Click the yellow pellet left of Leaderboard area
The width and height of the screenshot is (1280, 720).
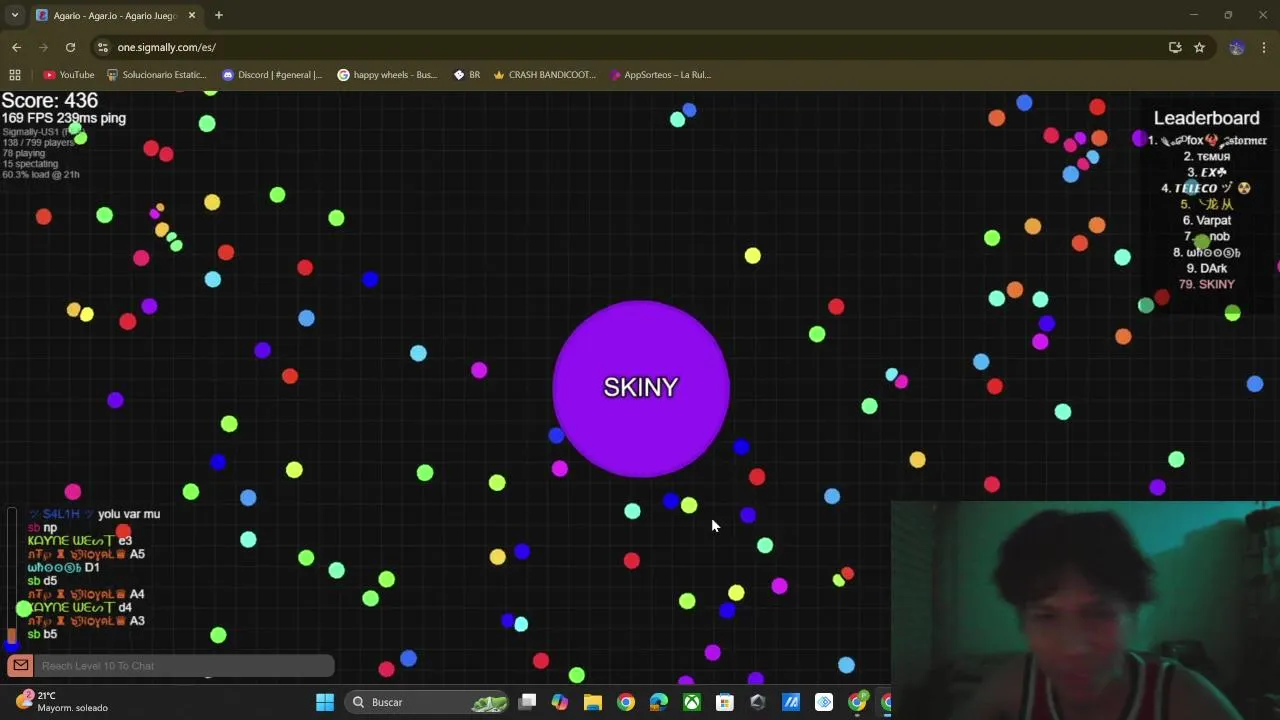click(752, 256)
